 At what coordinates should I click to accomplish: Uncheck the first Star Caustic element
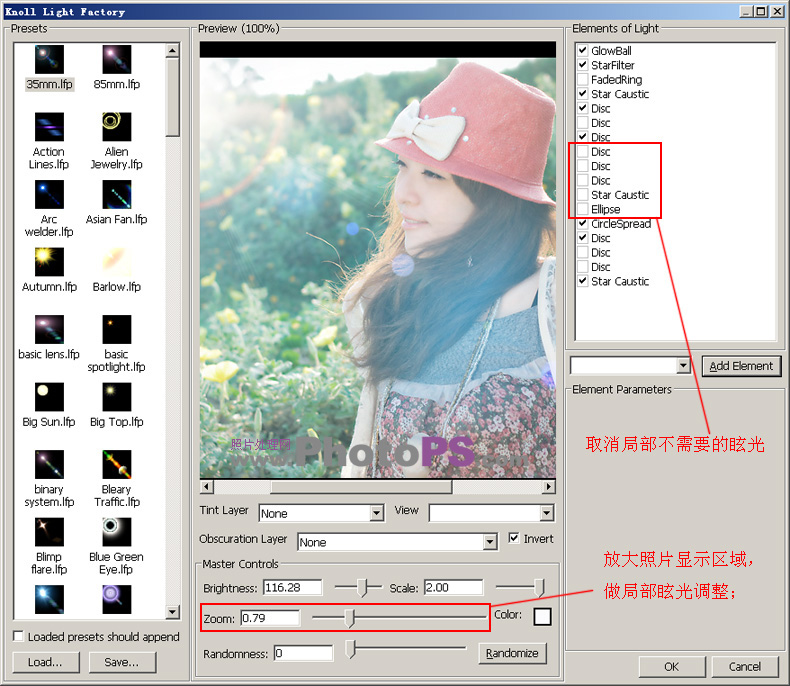583,94
